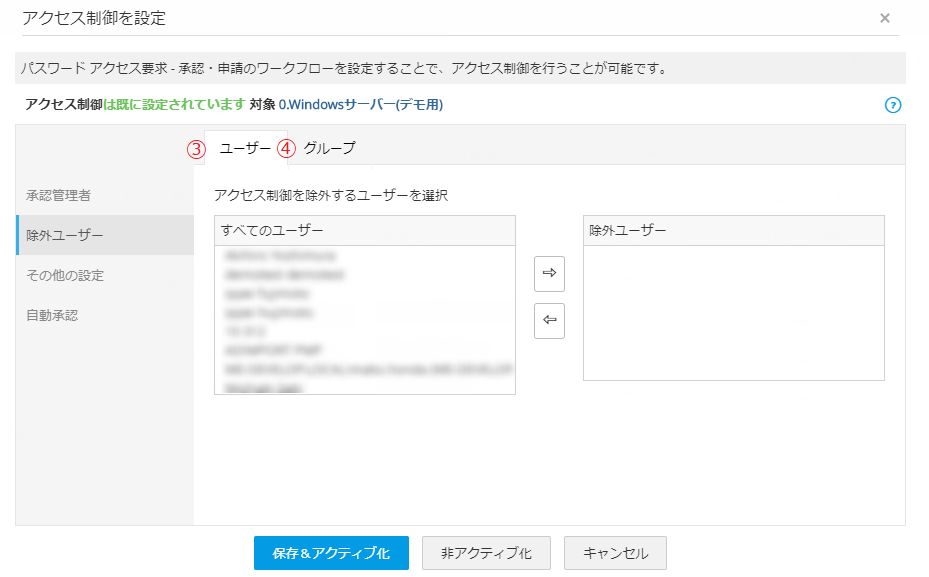Remove excluded user with the left arrow

pyautogui.click(x=549, y=321)
